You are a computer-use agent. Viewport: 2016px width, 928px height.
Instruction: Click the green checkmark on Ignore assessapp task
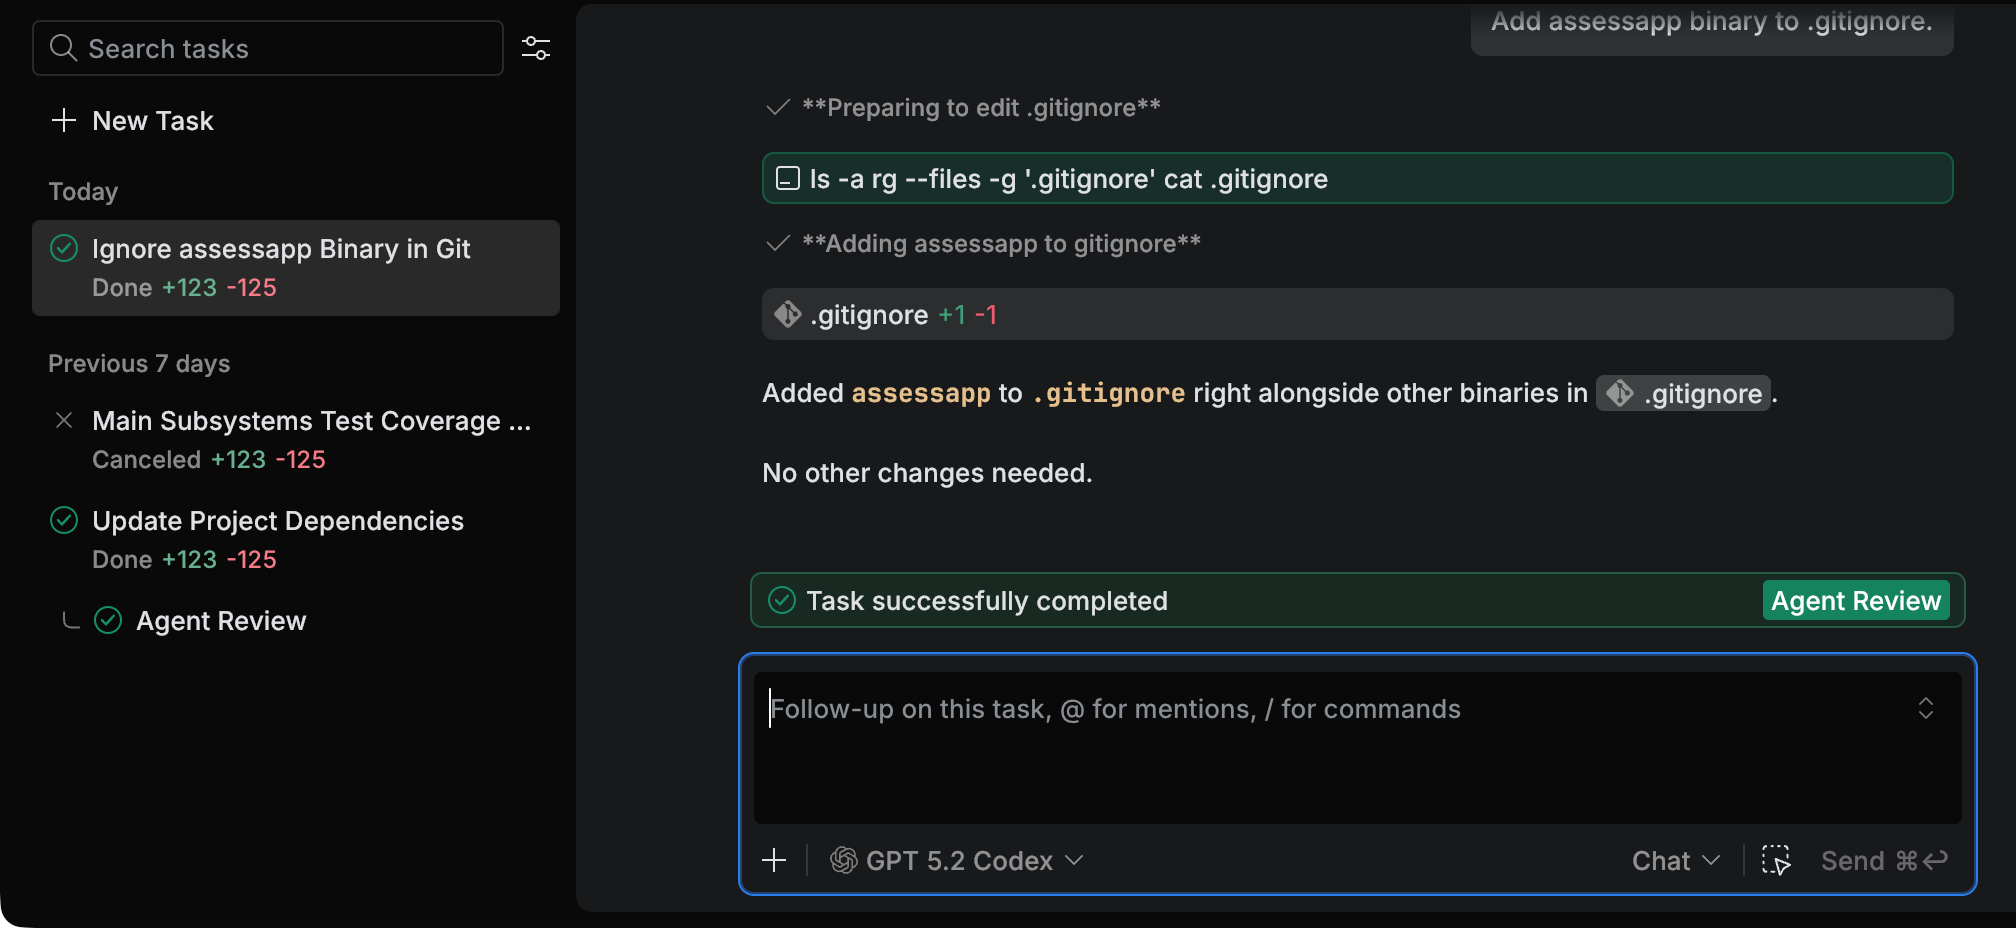63,248
